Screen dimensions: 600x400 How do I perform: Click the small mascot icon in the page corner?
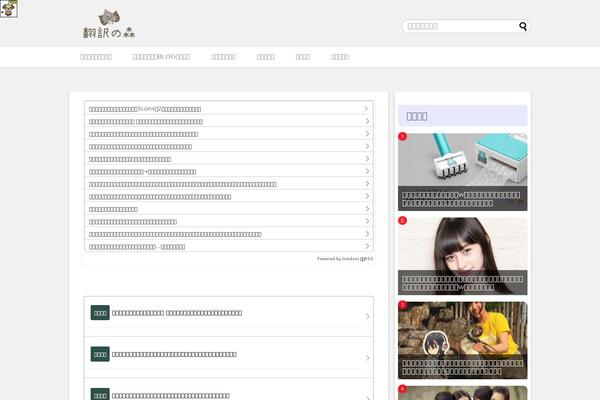coord(9,9)
